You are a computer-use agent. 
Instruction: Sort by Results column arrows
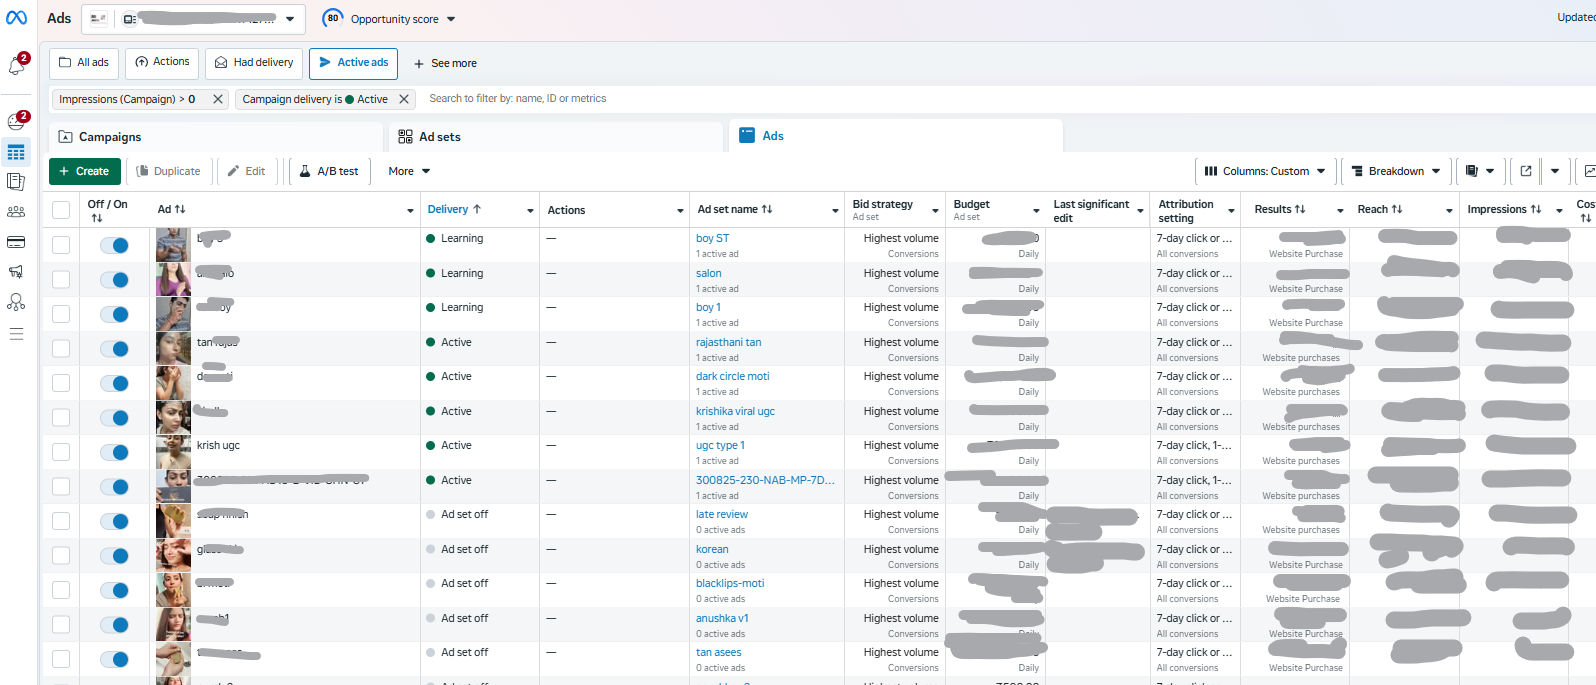tap(1300, 209)
